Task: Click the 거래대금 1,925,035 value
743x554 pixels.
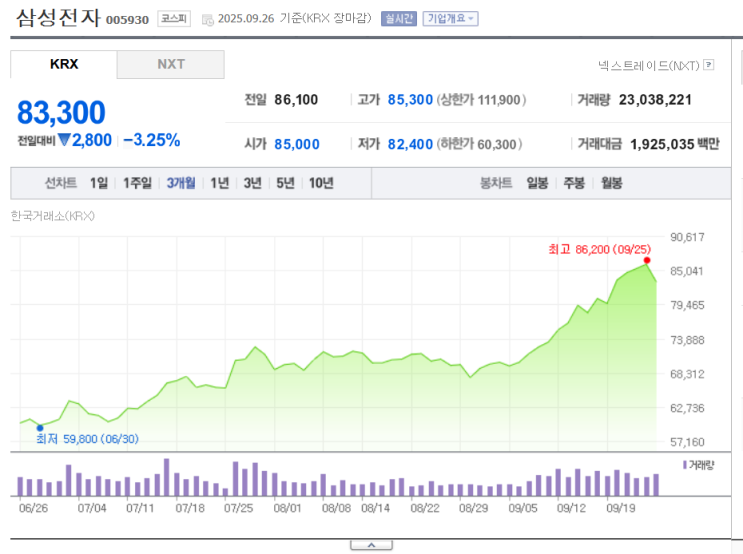Action: tap(662, 144)
